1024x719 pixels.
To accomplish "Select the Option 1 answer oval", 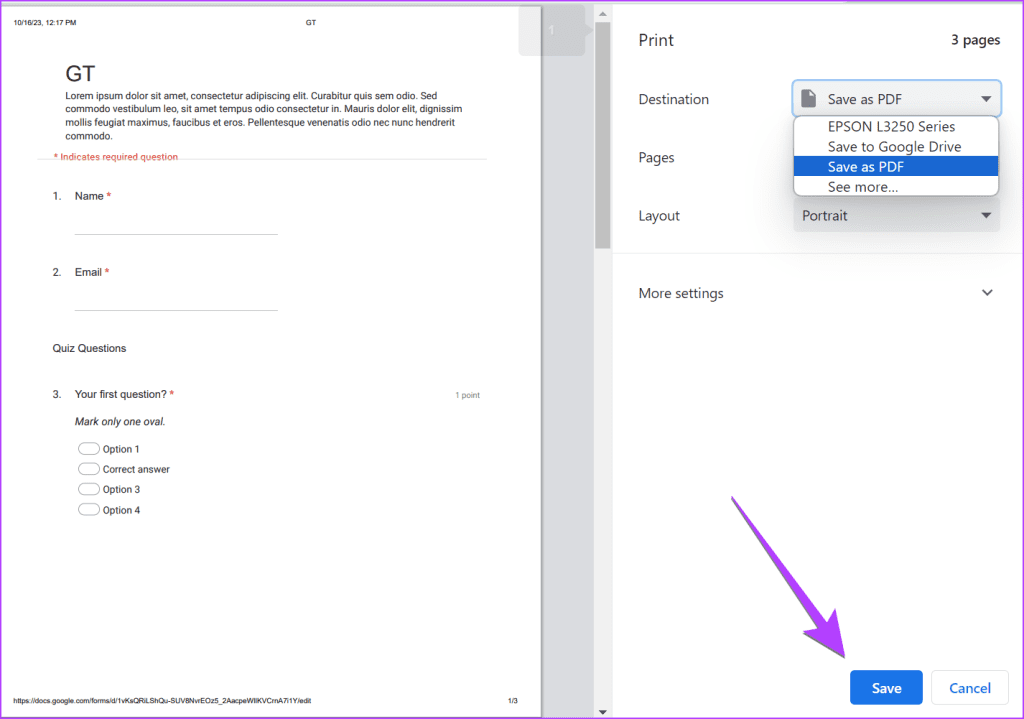I will pos(88,448).
